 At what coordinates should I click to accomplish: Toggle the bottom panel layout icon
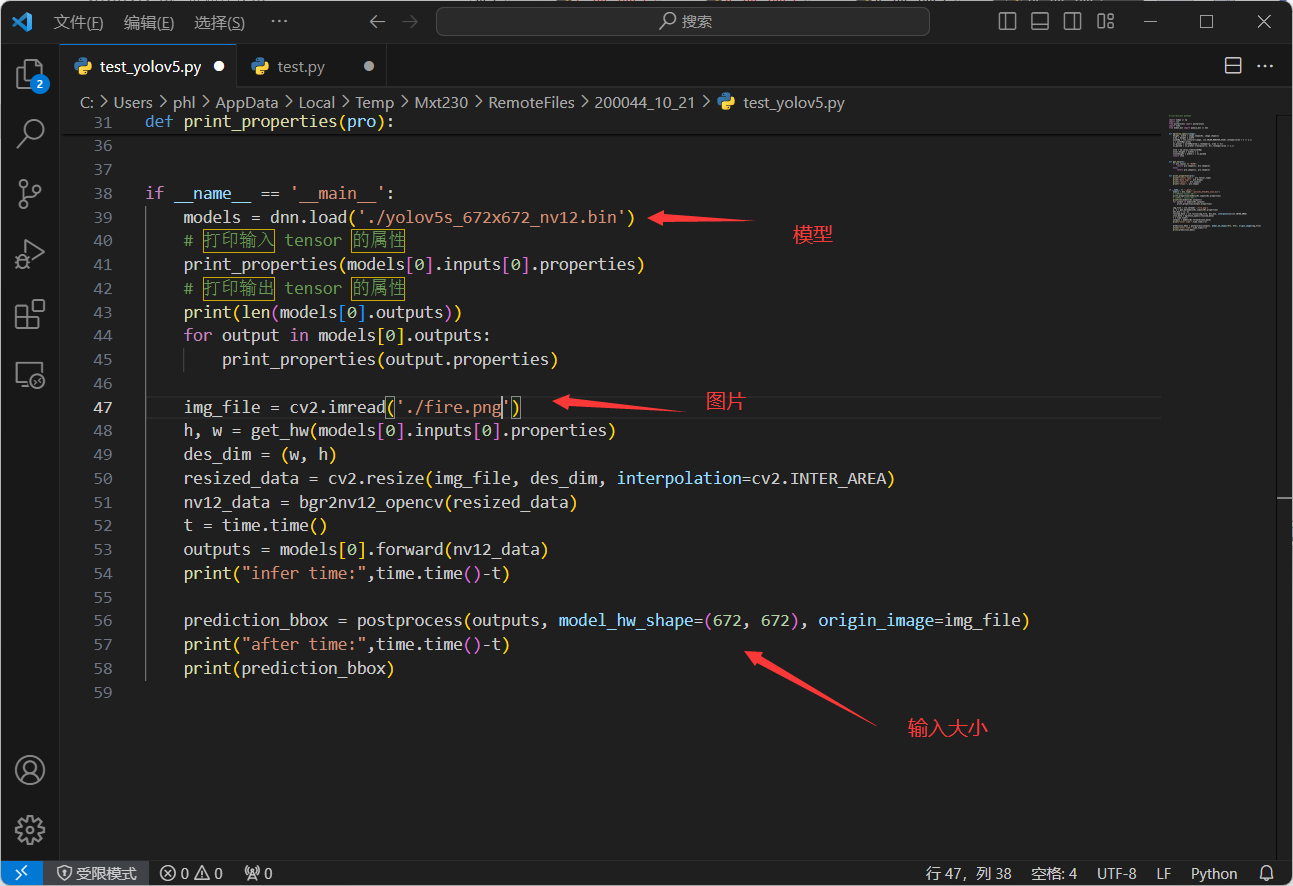tap(1040, 21)
